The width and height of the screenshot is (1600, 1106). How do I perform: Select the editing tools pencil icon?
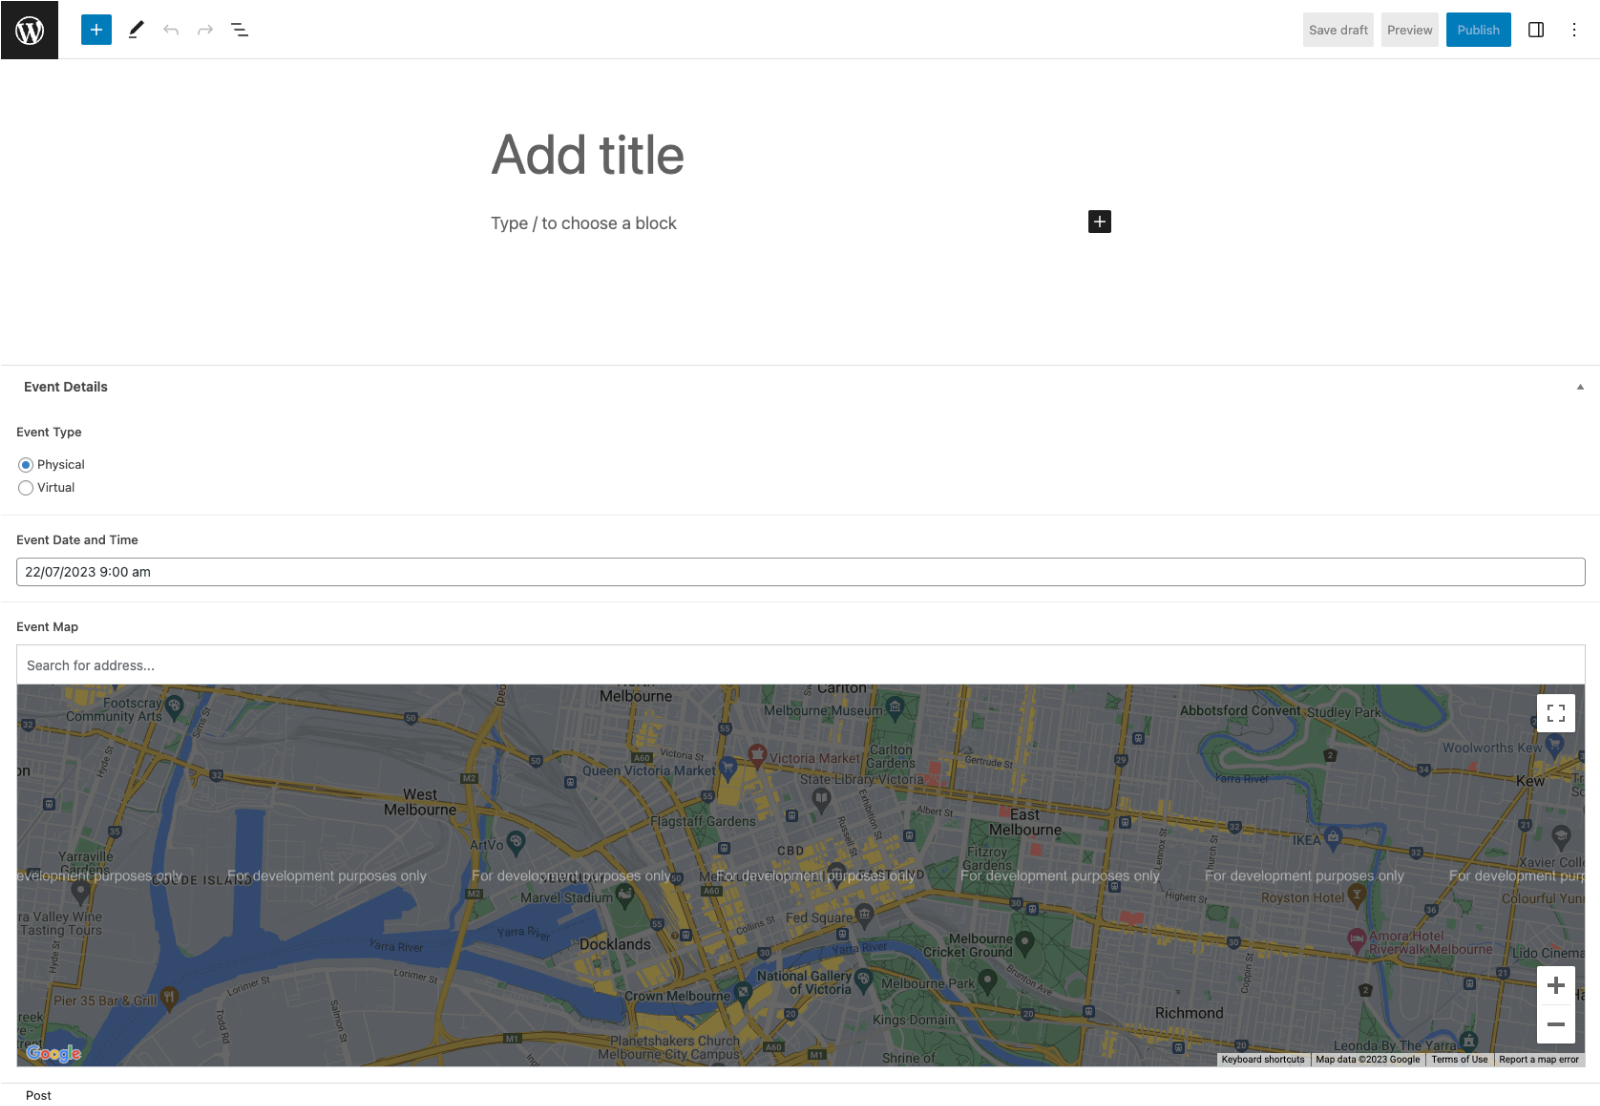[x=136, y=29]
